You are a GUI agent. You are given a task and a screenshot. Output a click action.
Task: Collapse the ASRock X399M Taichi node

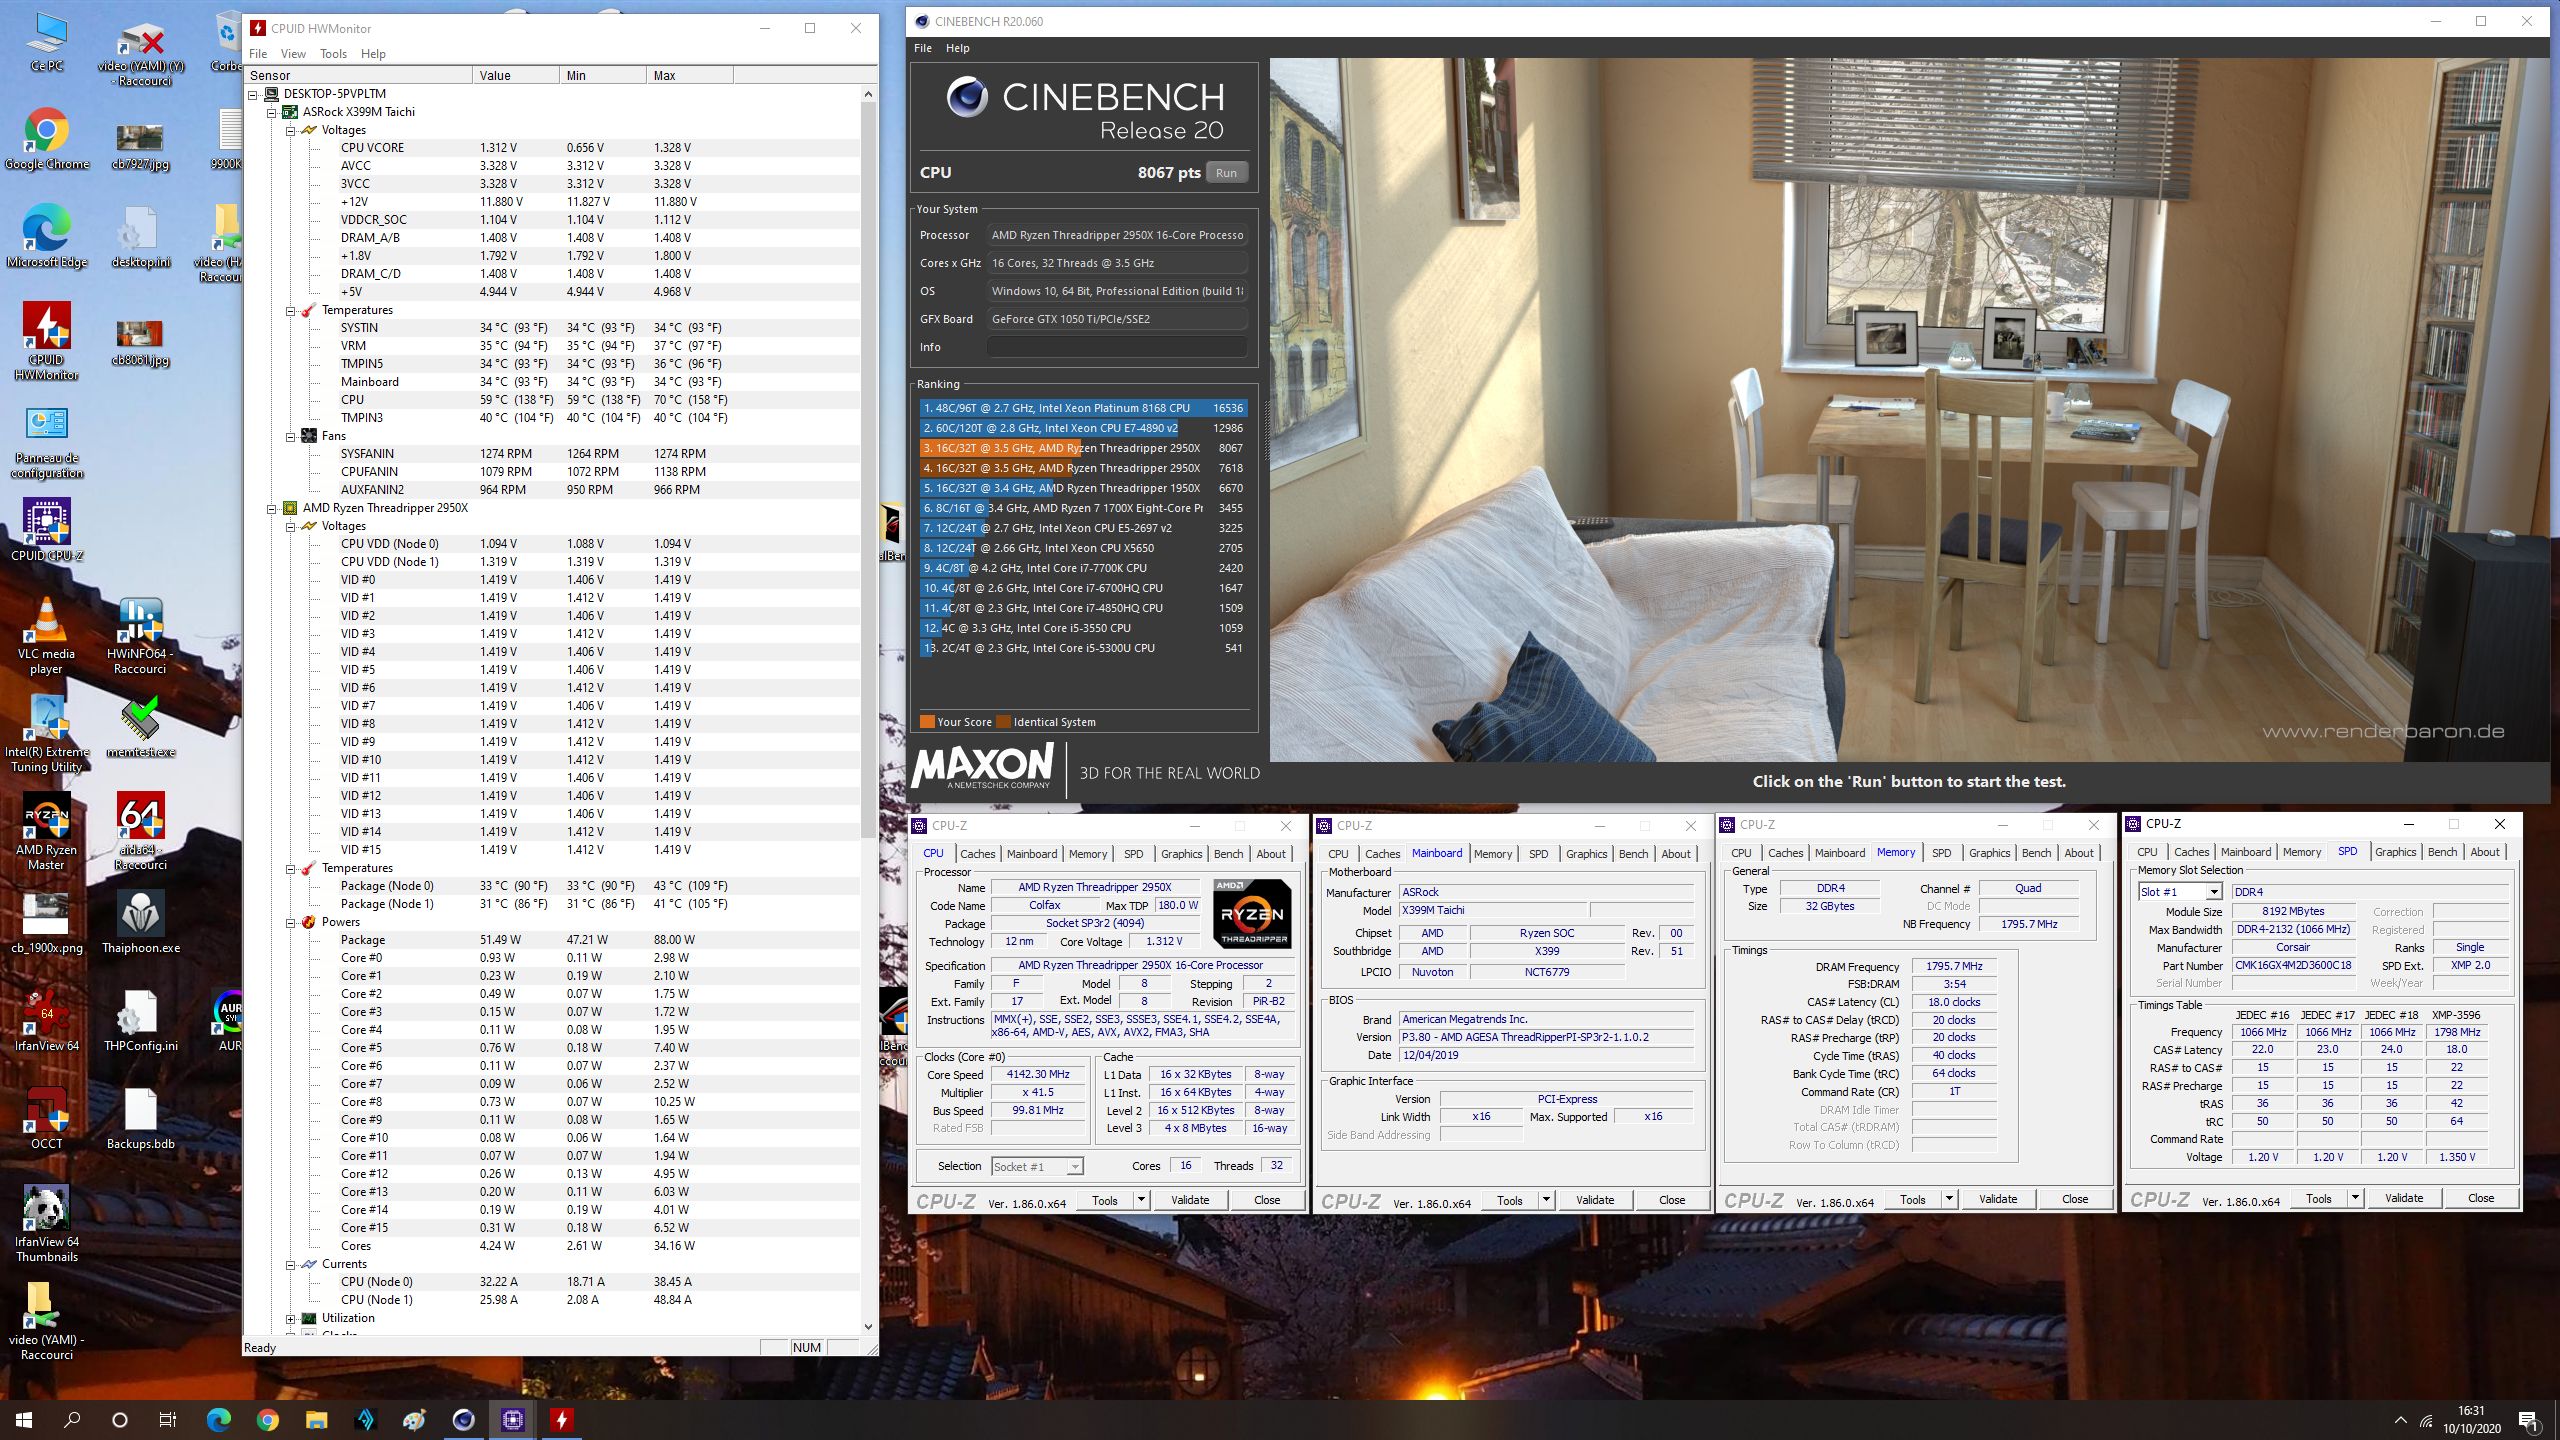tap(272, 112)
